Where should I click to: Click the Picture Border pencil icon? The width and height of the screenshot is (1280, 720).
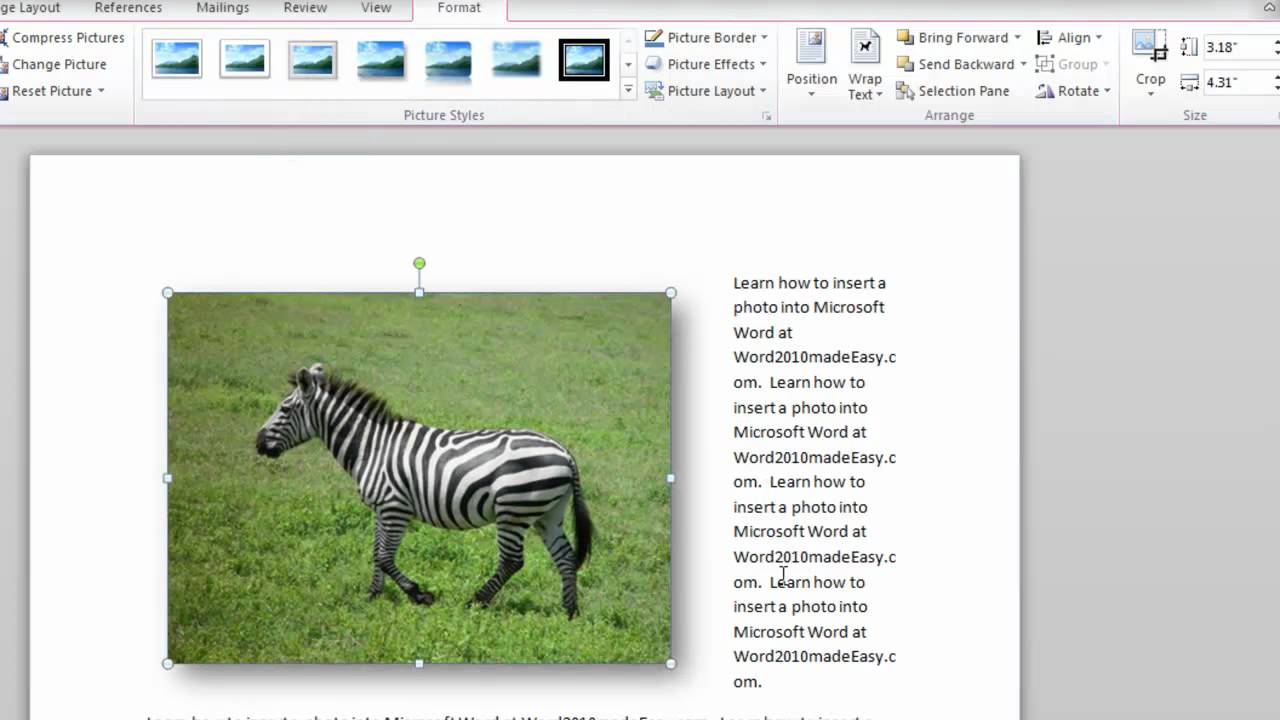(x=654, y=38)
